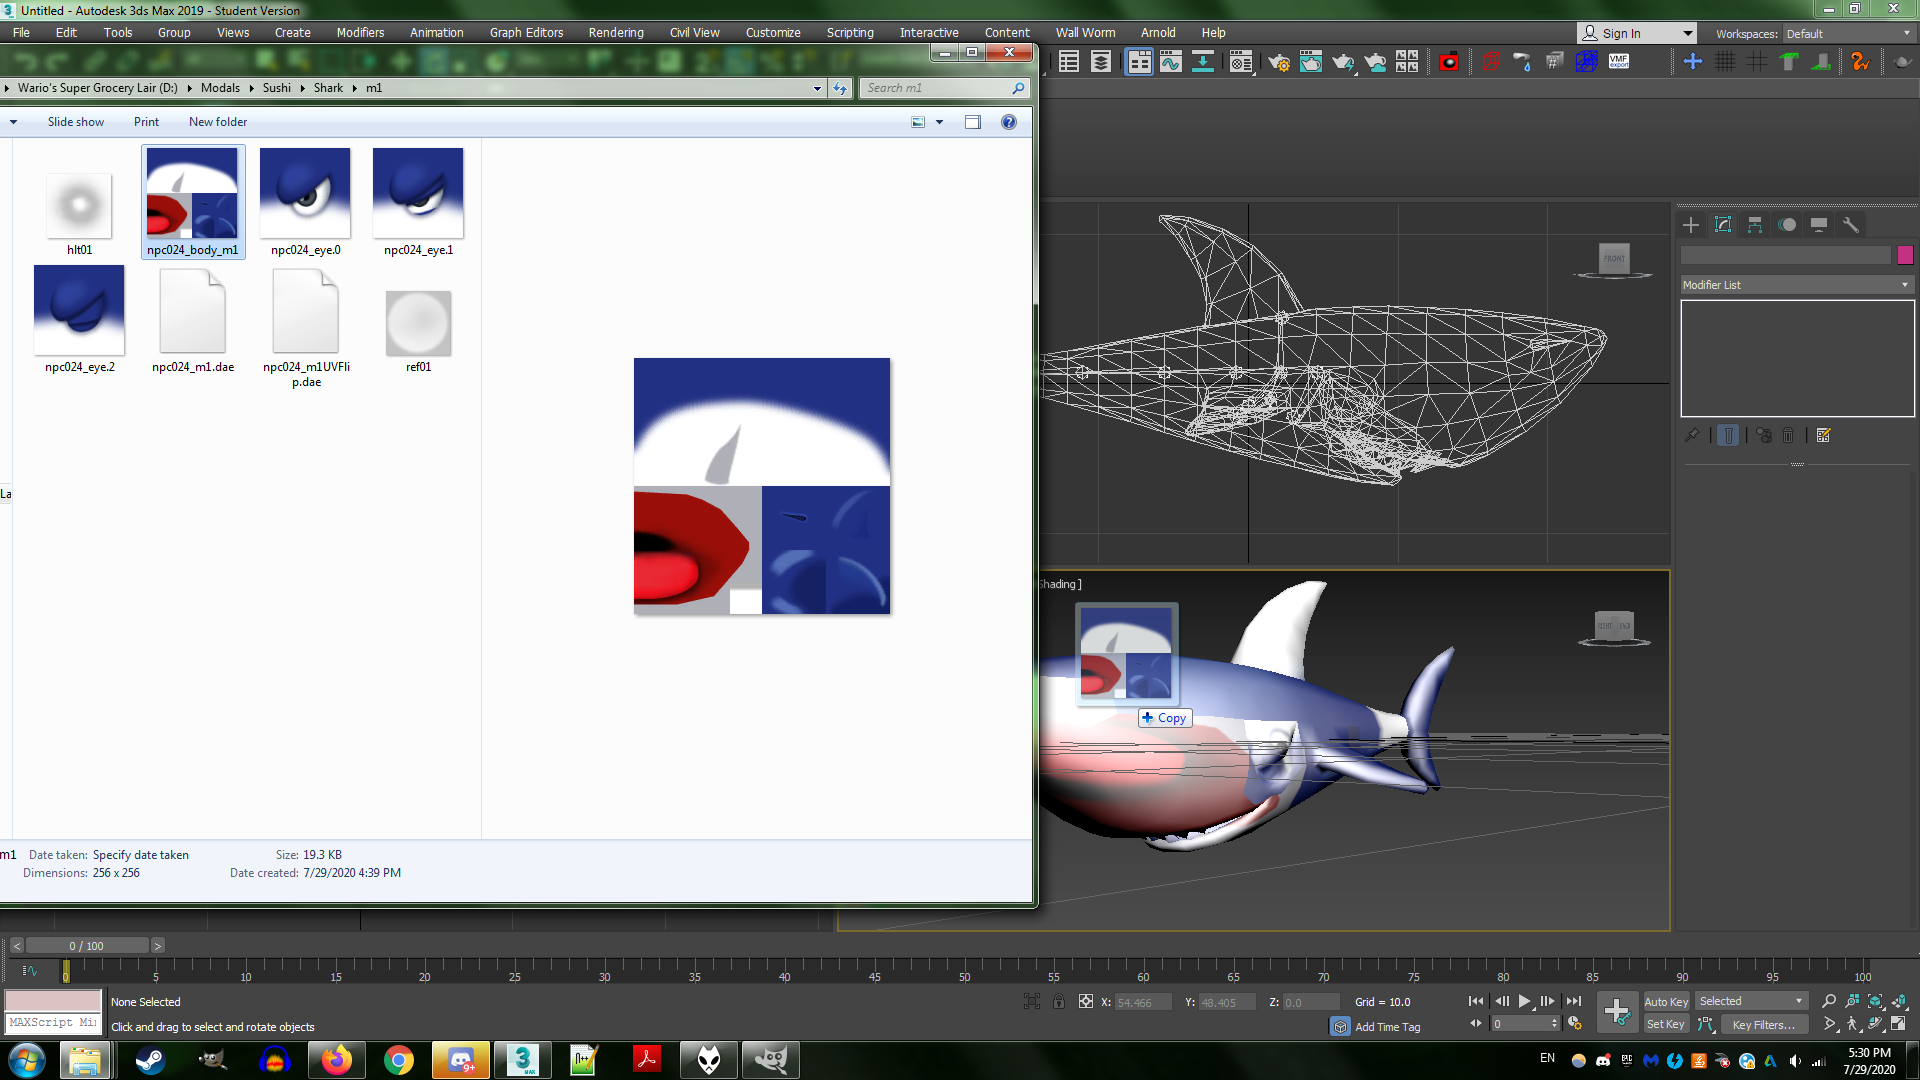
Task: Click the Slide show button in Explorer
Action: (76, 122)
